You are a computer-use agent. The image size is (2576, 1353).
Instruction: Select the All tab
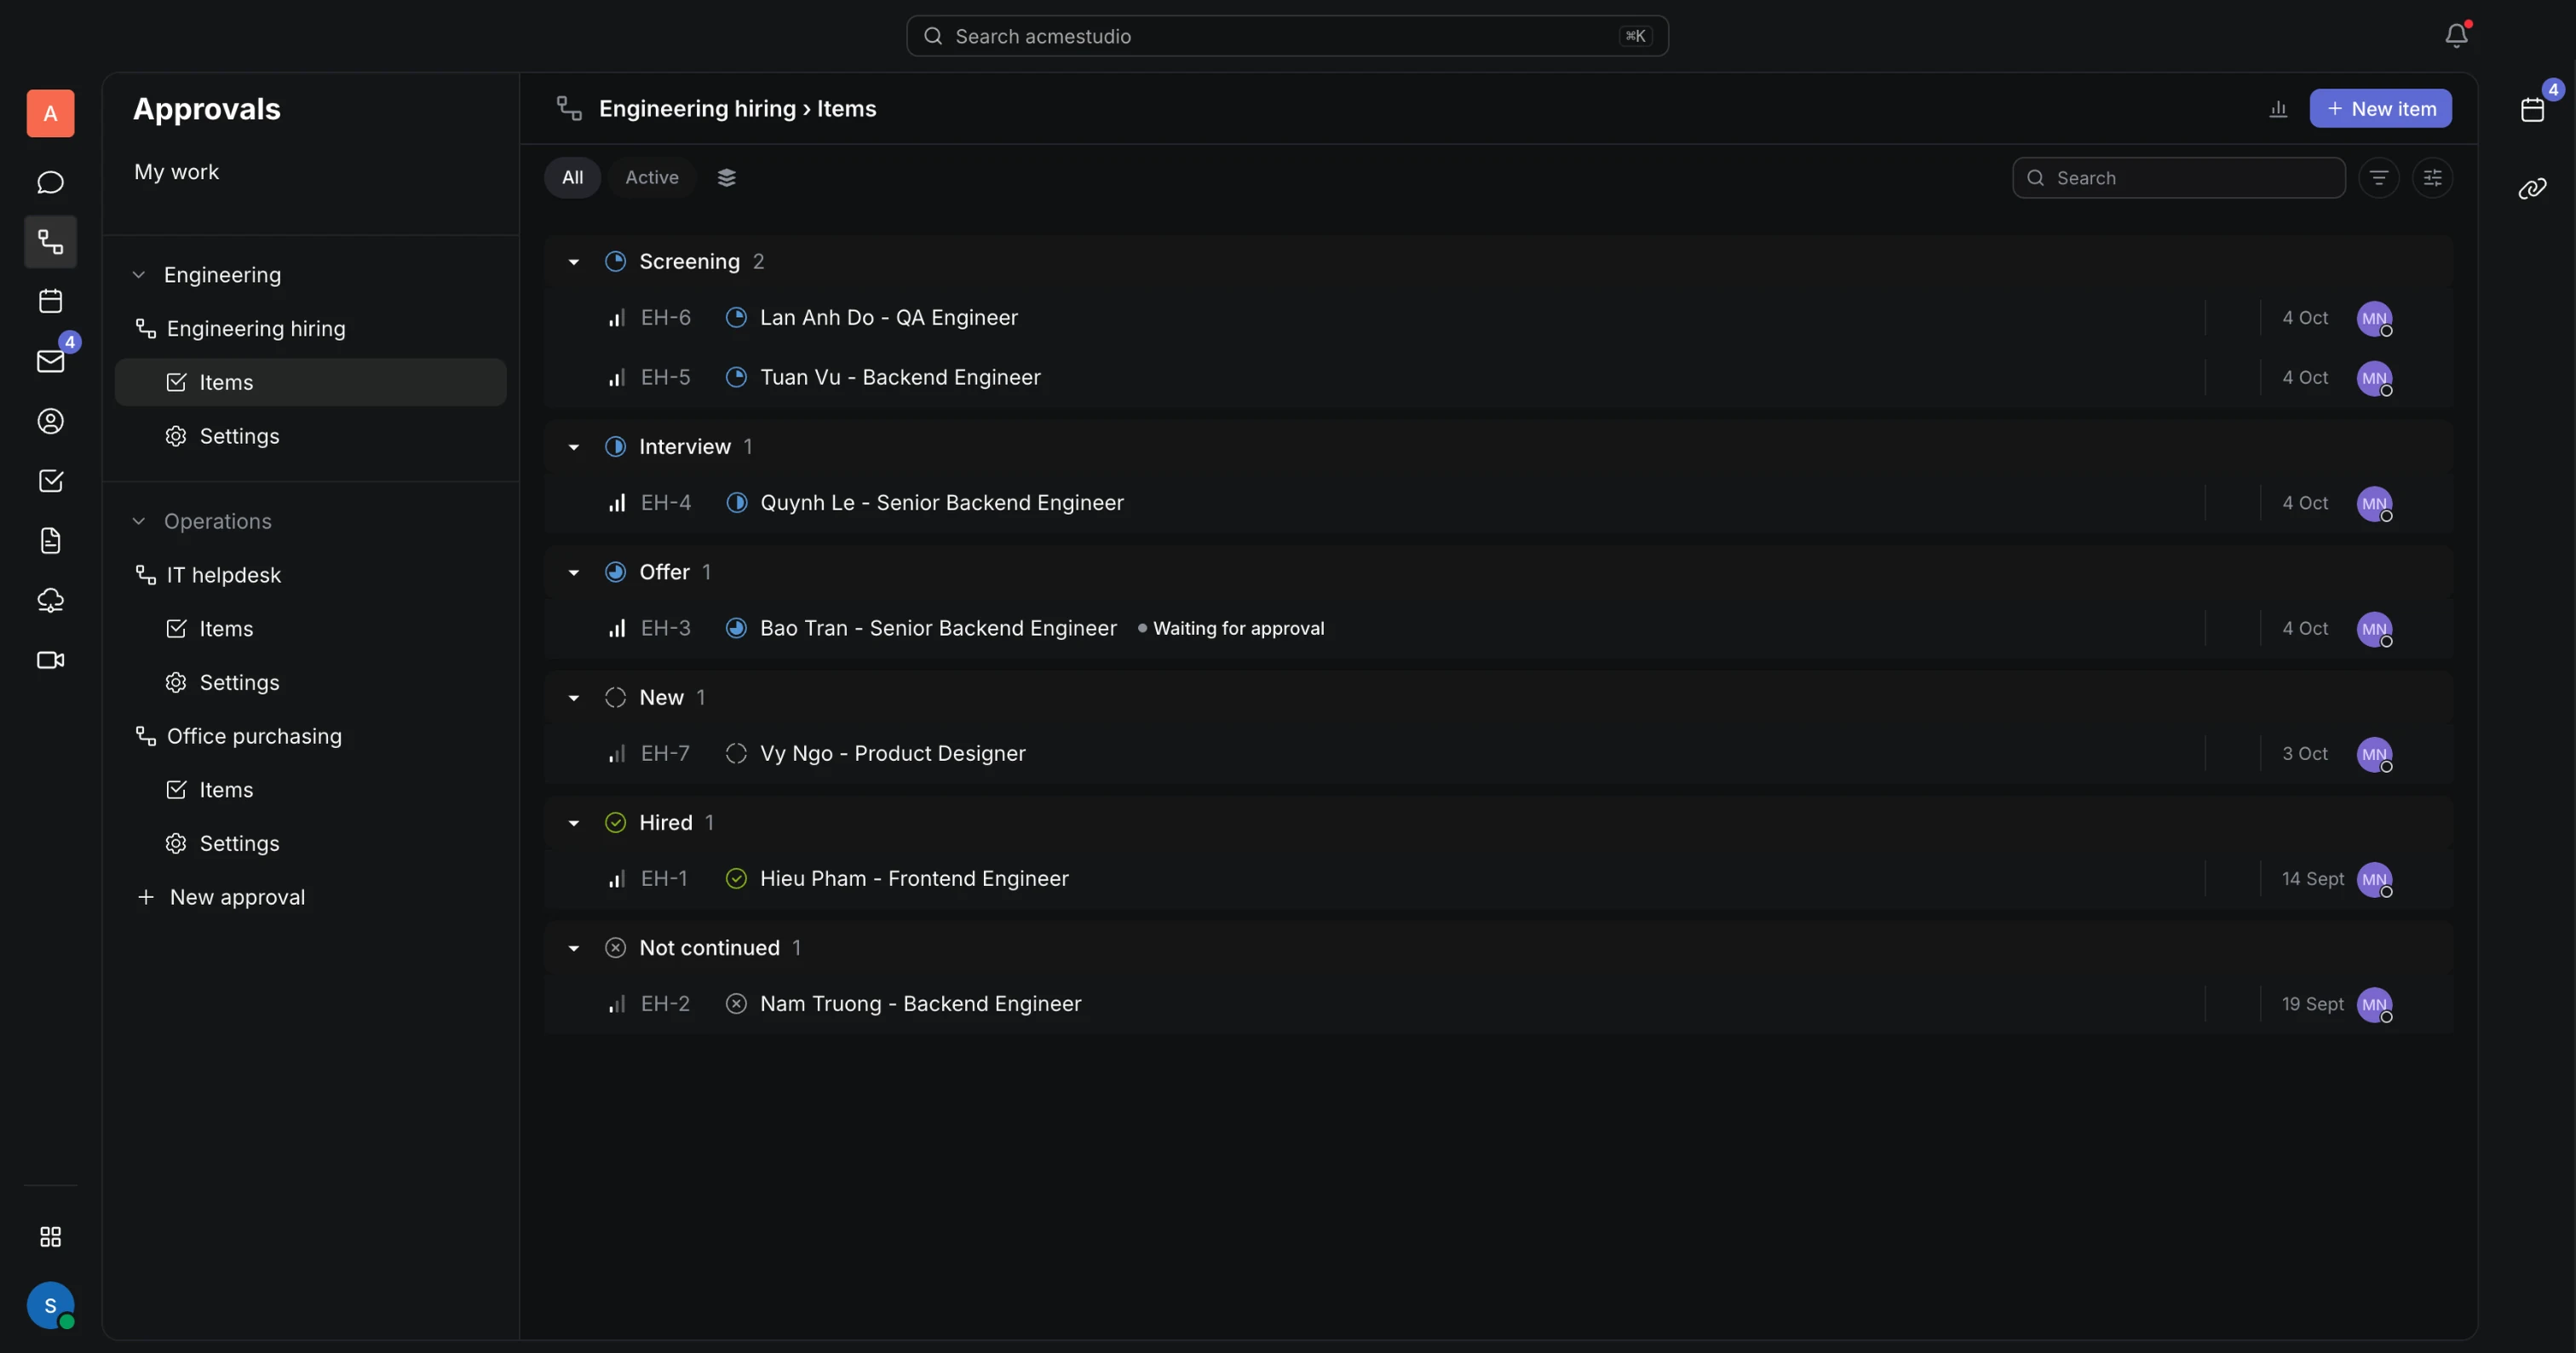(572, 178)
